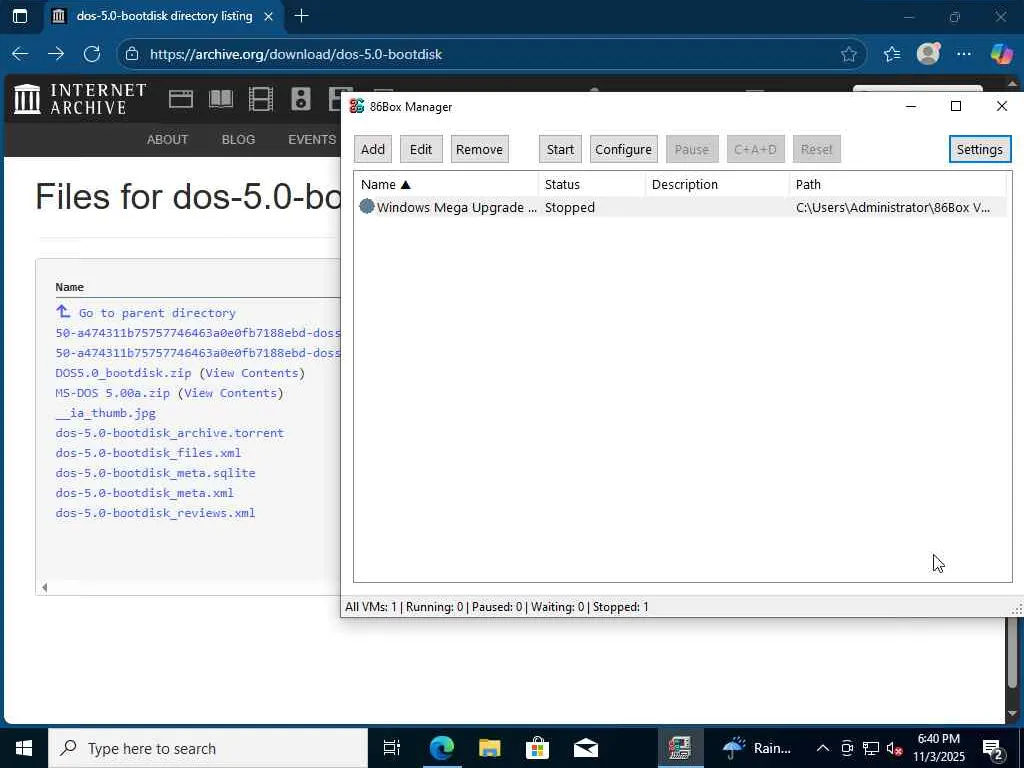The height and width of the screenshot is (768, 1024).
Task: Open Internet Archive video film icon
Action: tap(261, 99)
